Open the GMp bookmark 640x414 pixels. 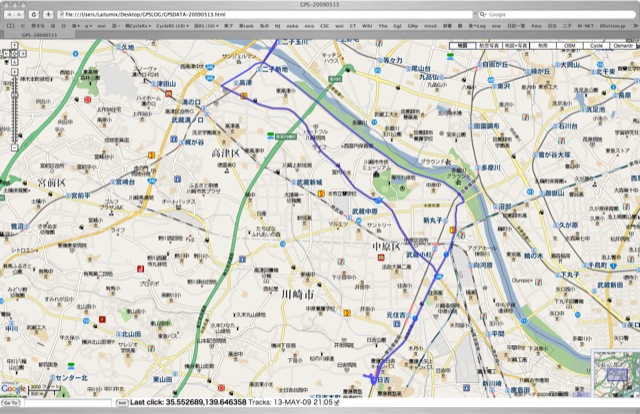(412, 26)
